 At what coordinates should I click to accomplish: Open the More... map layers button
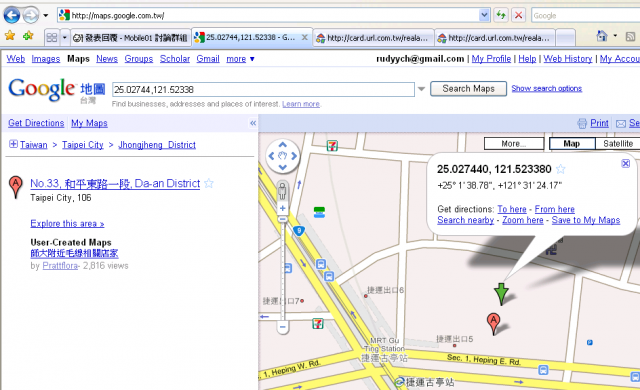(514, 144)
